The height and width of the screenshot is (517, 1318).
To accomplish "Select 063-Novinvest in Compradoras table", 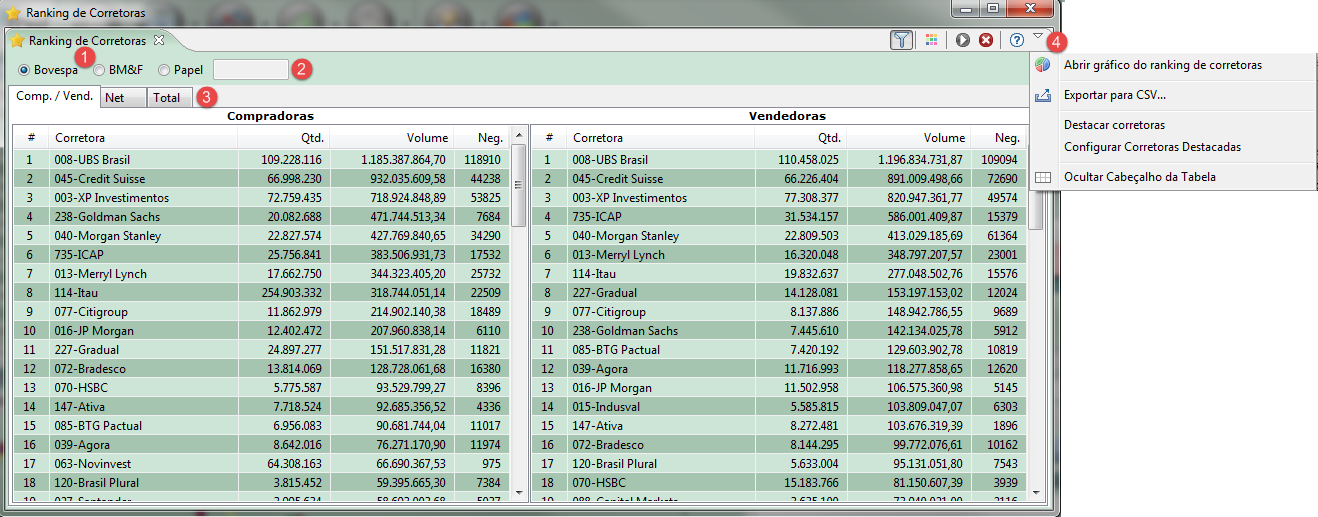I will coord(261,463).
